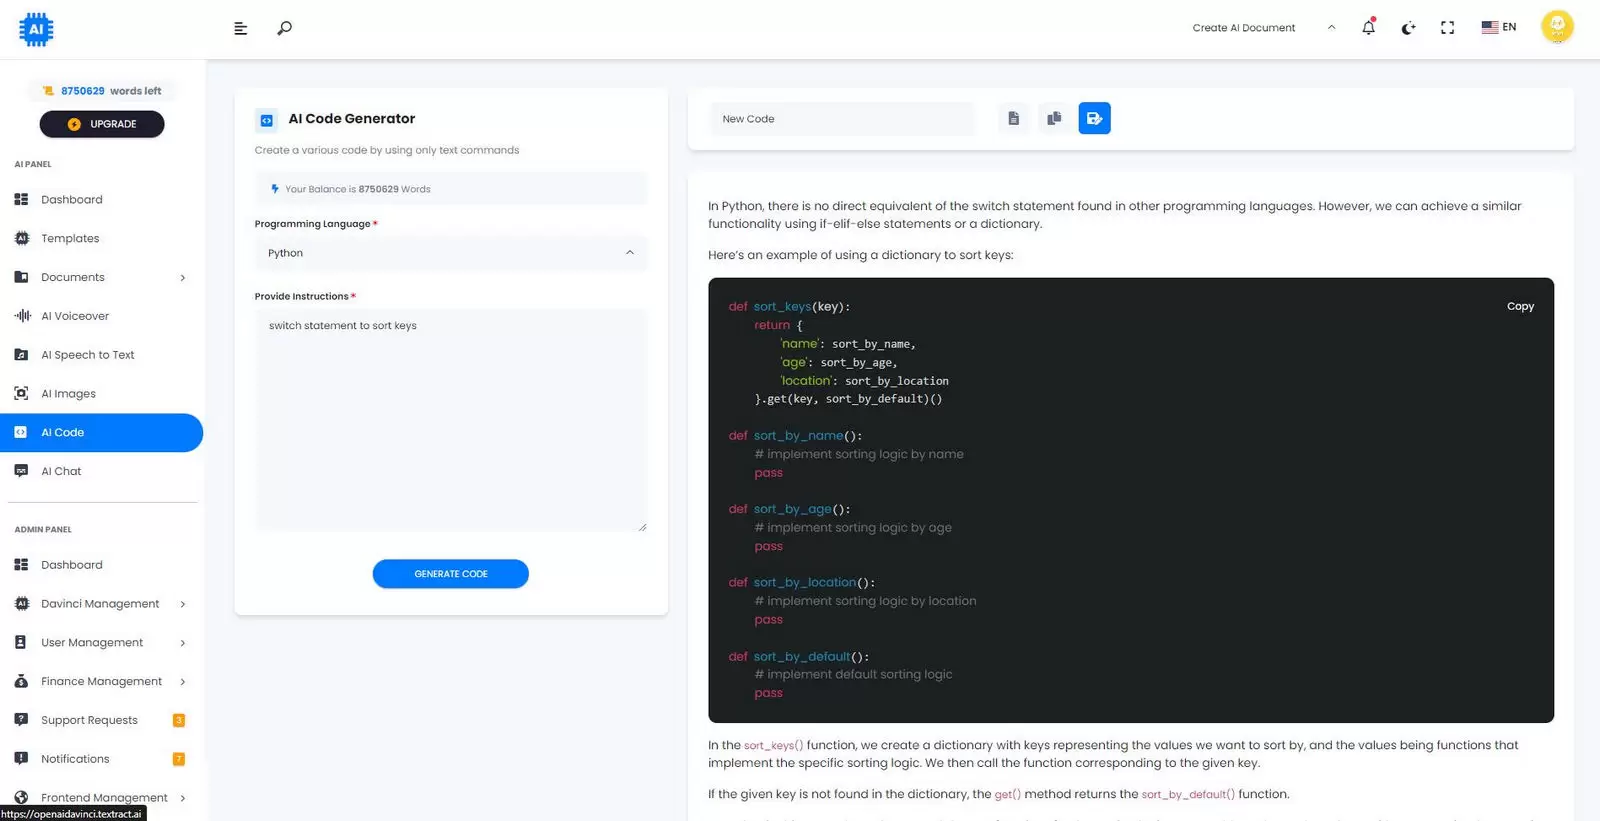Save the code with blue save icon

coord(1094,118)
